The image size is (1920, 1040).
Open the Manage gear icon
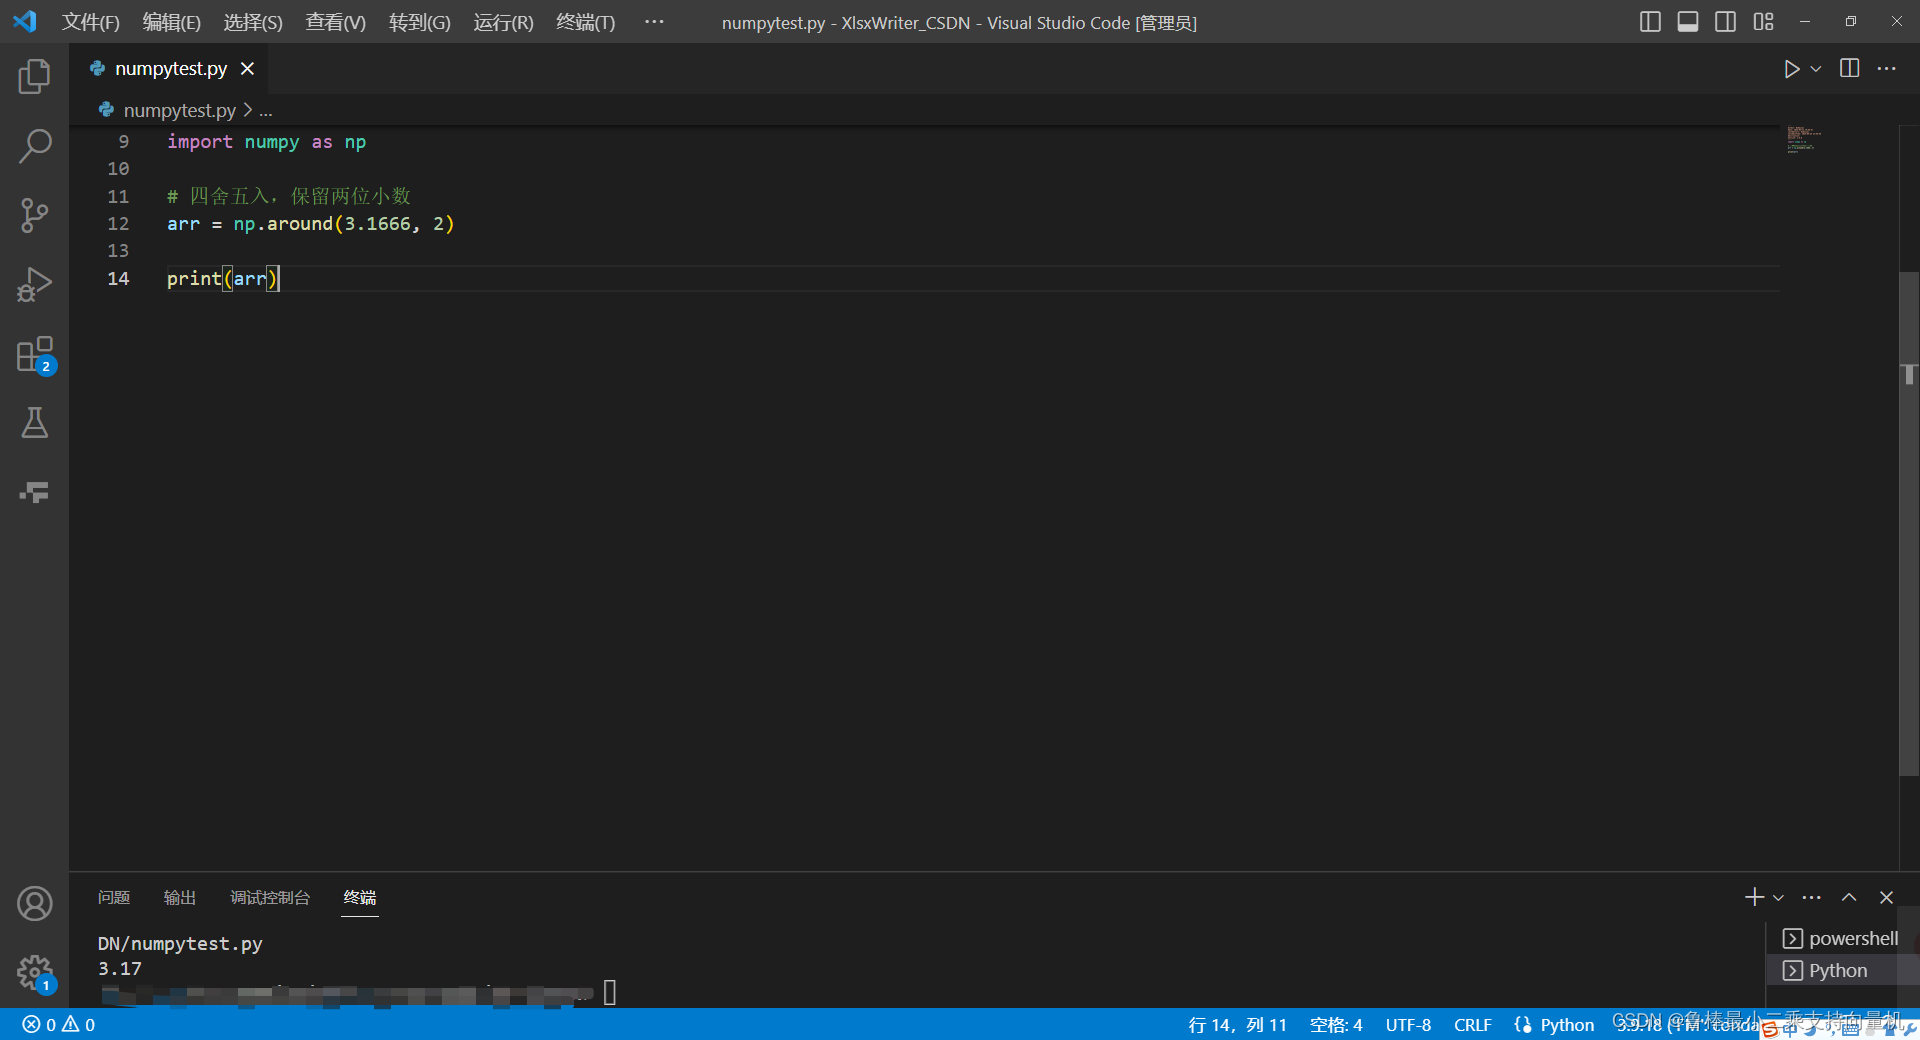34,972
